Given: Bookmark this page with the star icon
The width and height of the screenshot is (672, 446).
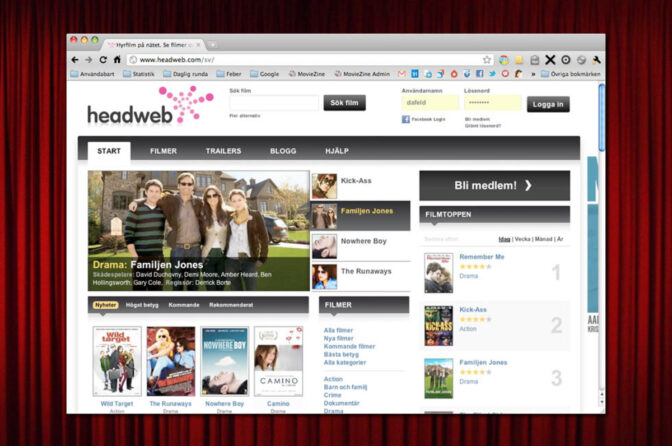Looking at the screenshot, I should coord(487,60).
